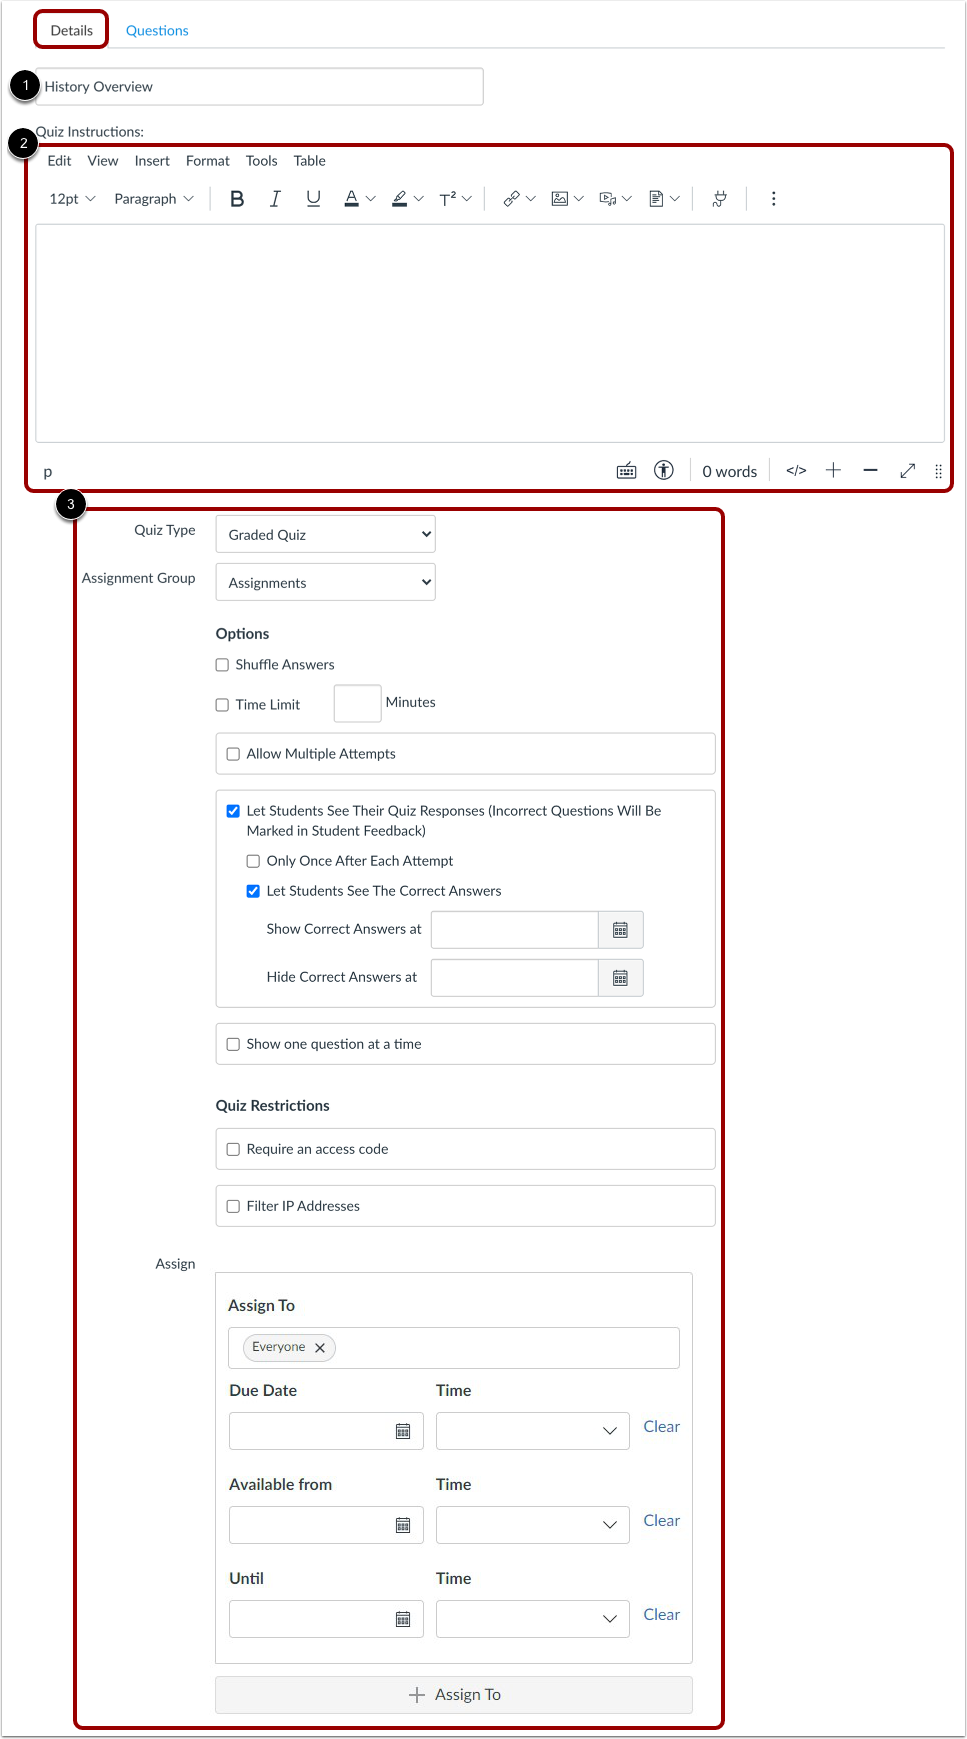Open calendar for Show Correct Answers at
967x1739 pixels.
pyautogui.click(x=620, y=930)
